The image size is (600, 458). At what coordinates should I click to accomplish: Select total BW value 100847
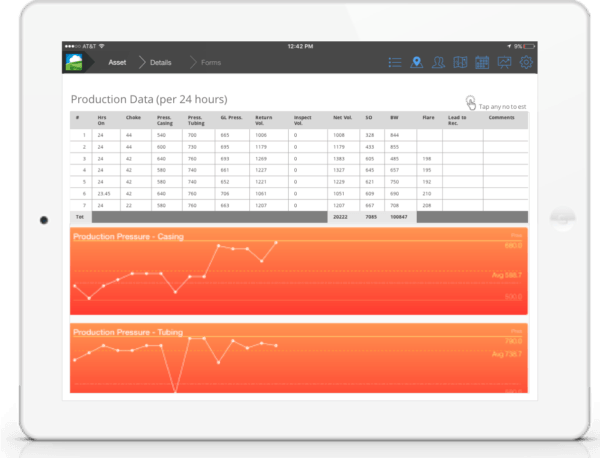399,217
